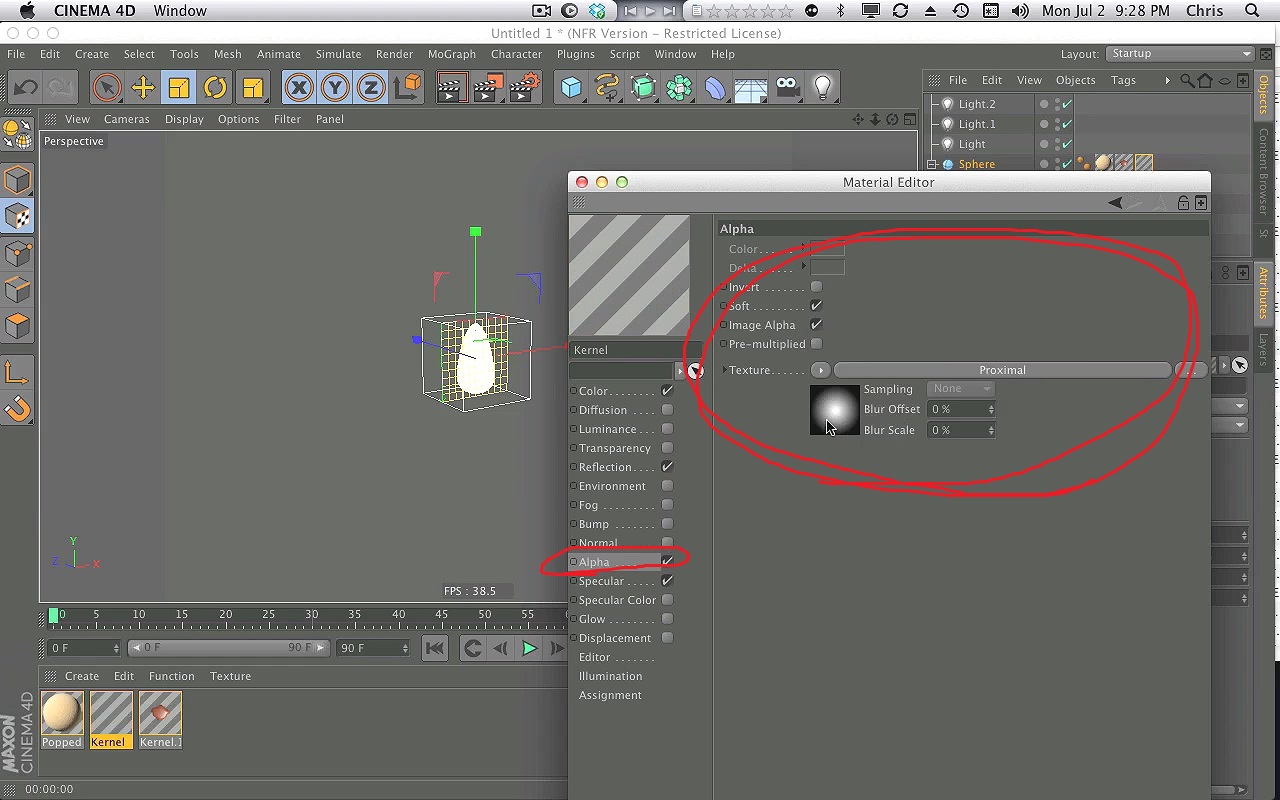Screen dimensions: 1280x800
Task: Select the Axis mode L-shaped icon
Action: [17, 373]
